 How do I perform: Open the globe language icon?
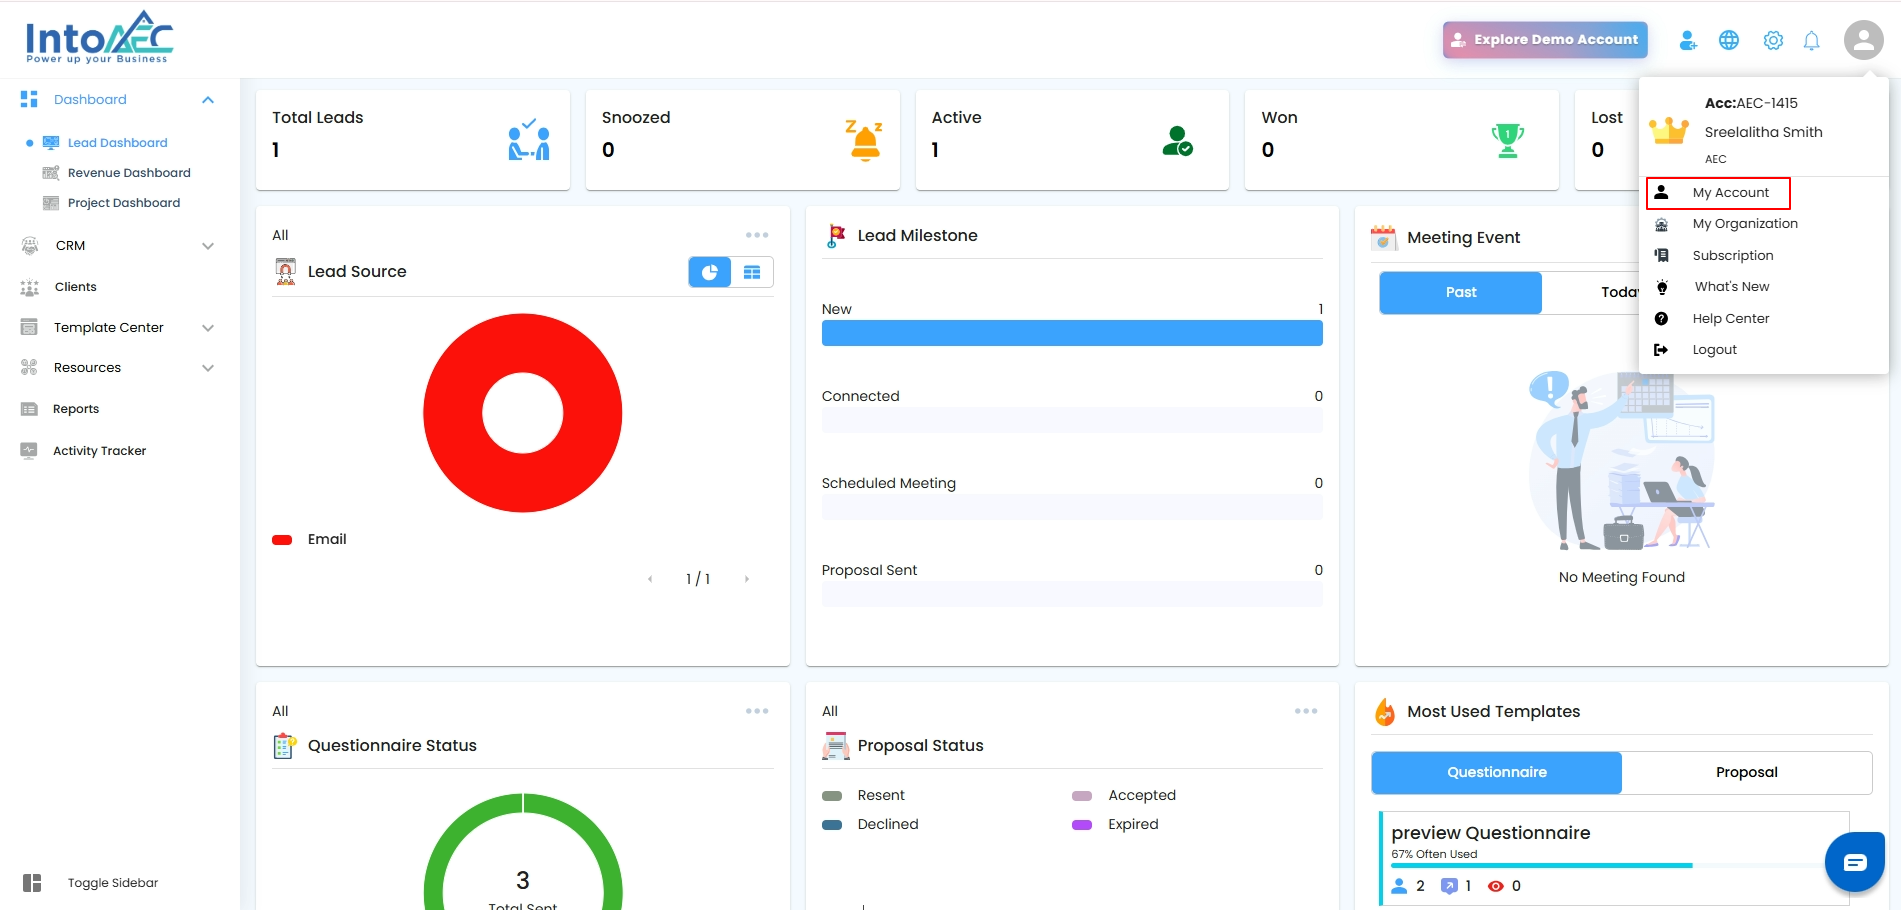coord(1729,40)
